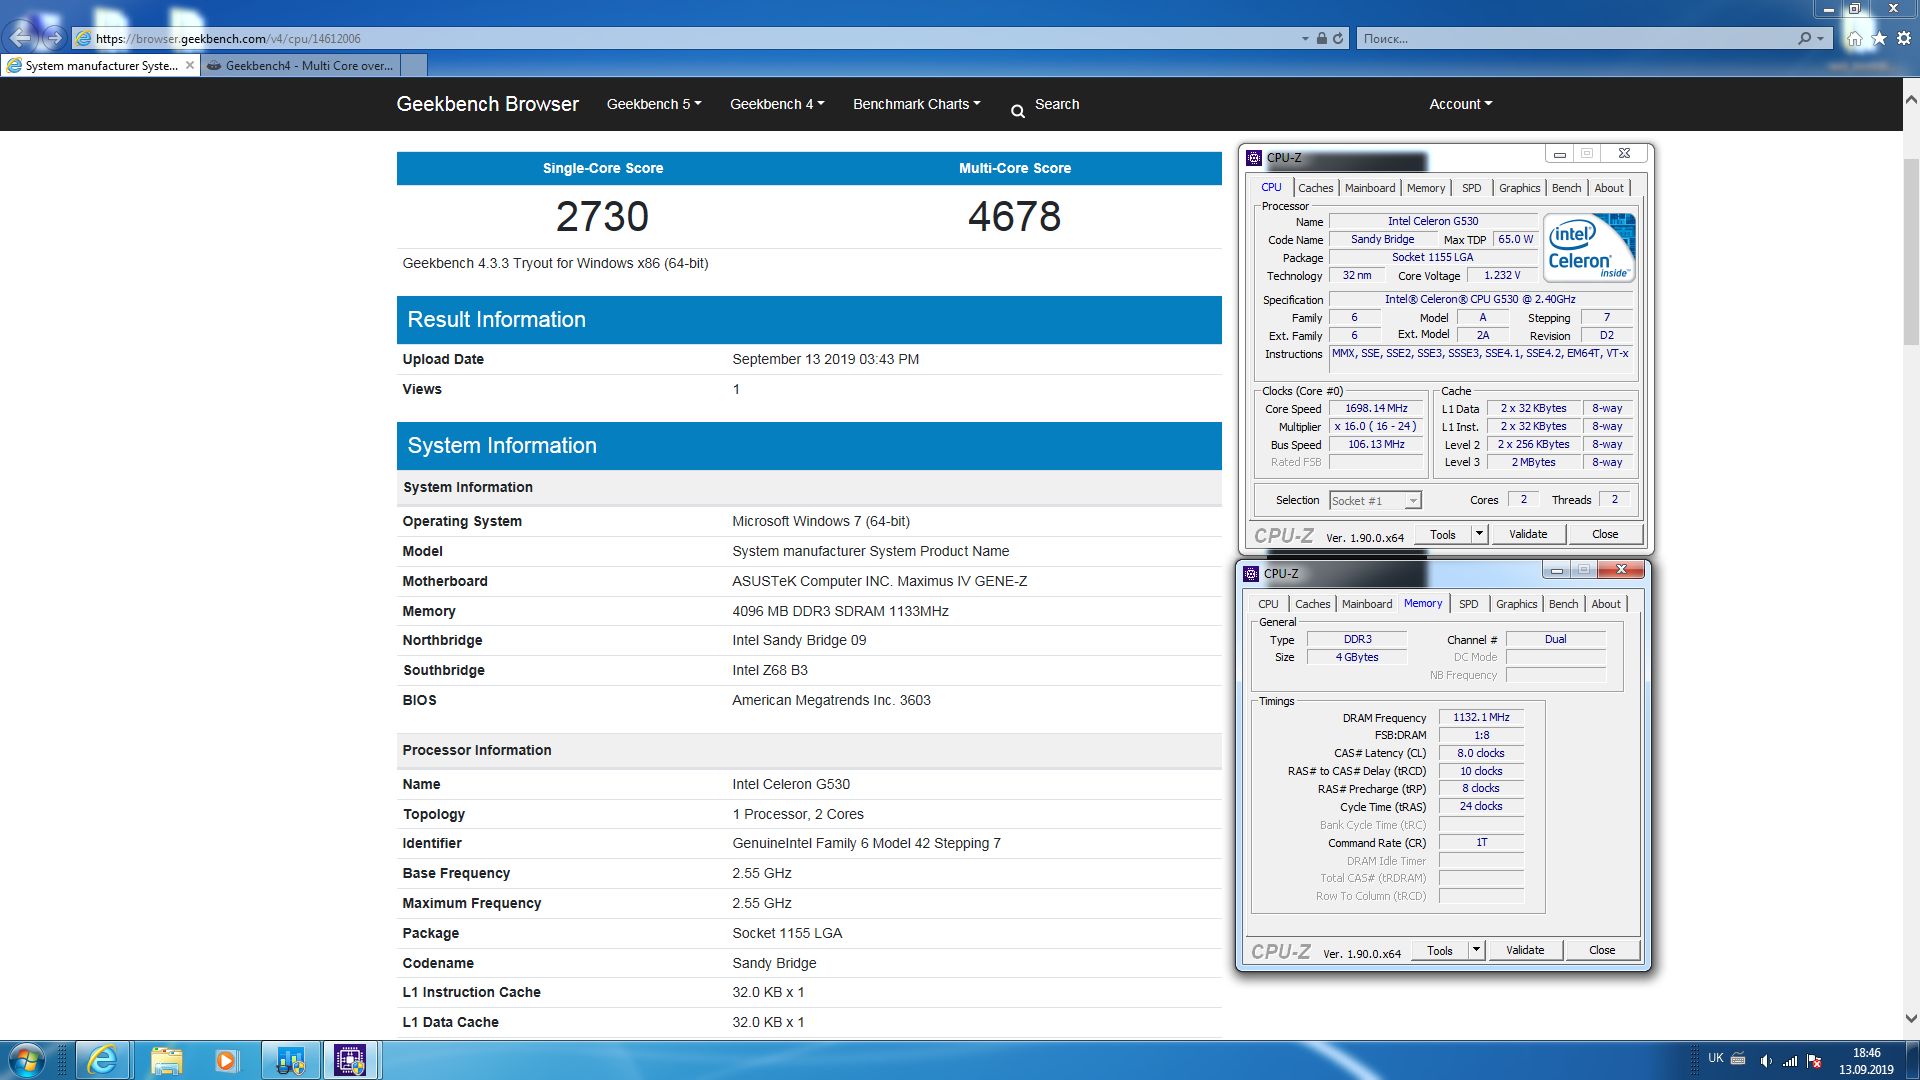Screen dimensions: 1920x1080
Task: Switch to Mainboard tab in upper CPU-Z
Action: (x=1369, y=188)
